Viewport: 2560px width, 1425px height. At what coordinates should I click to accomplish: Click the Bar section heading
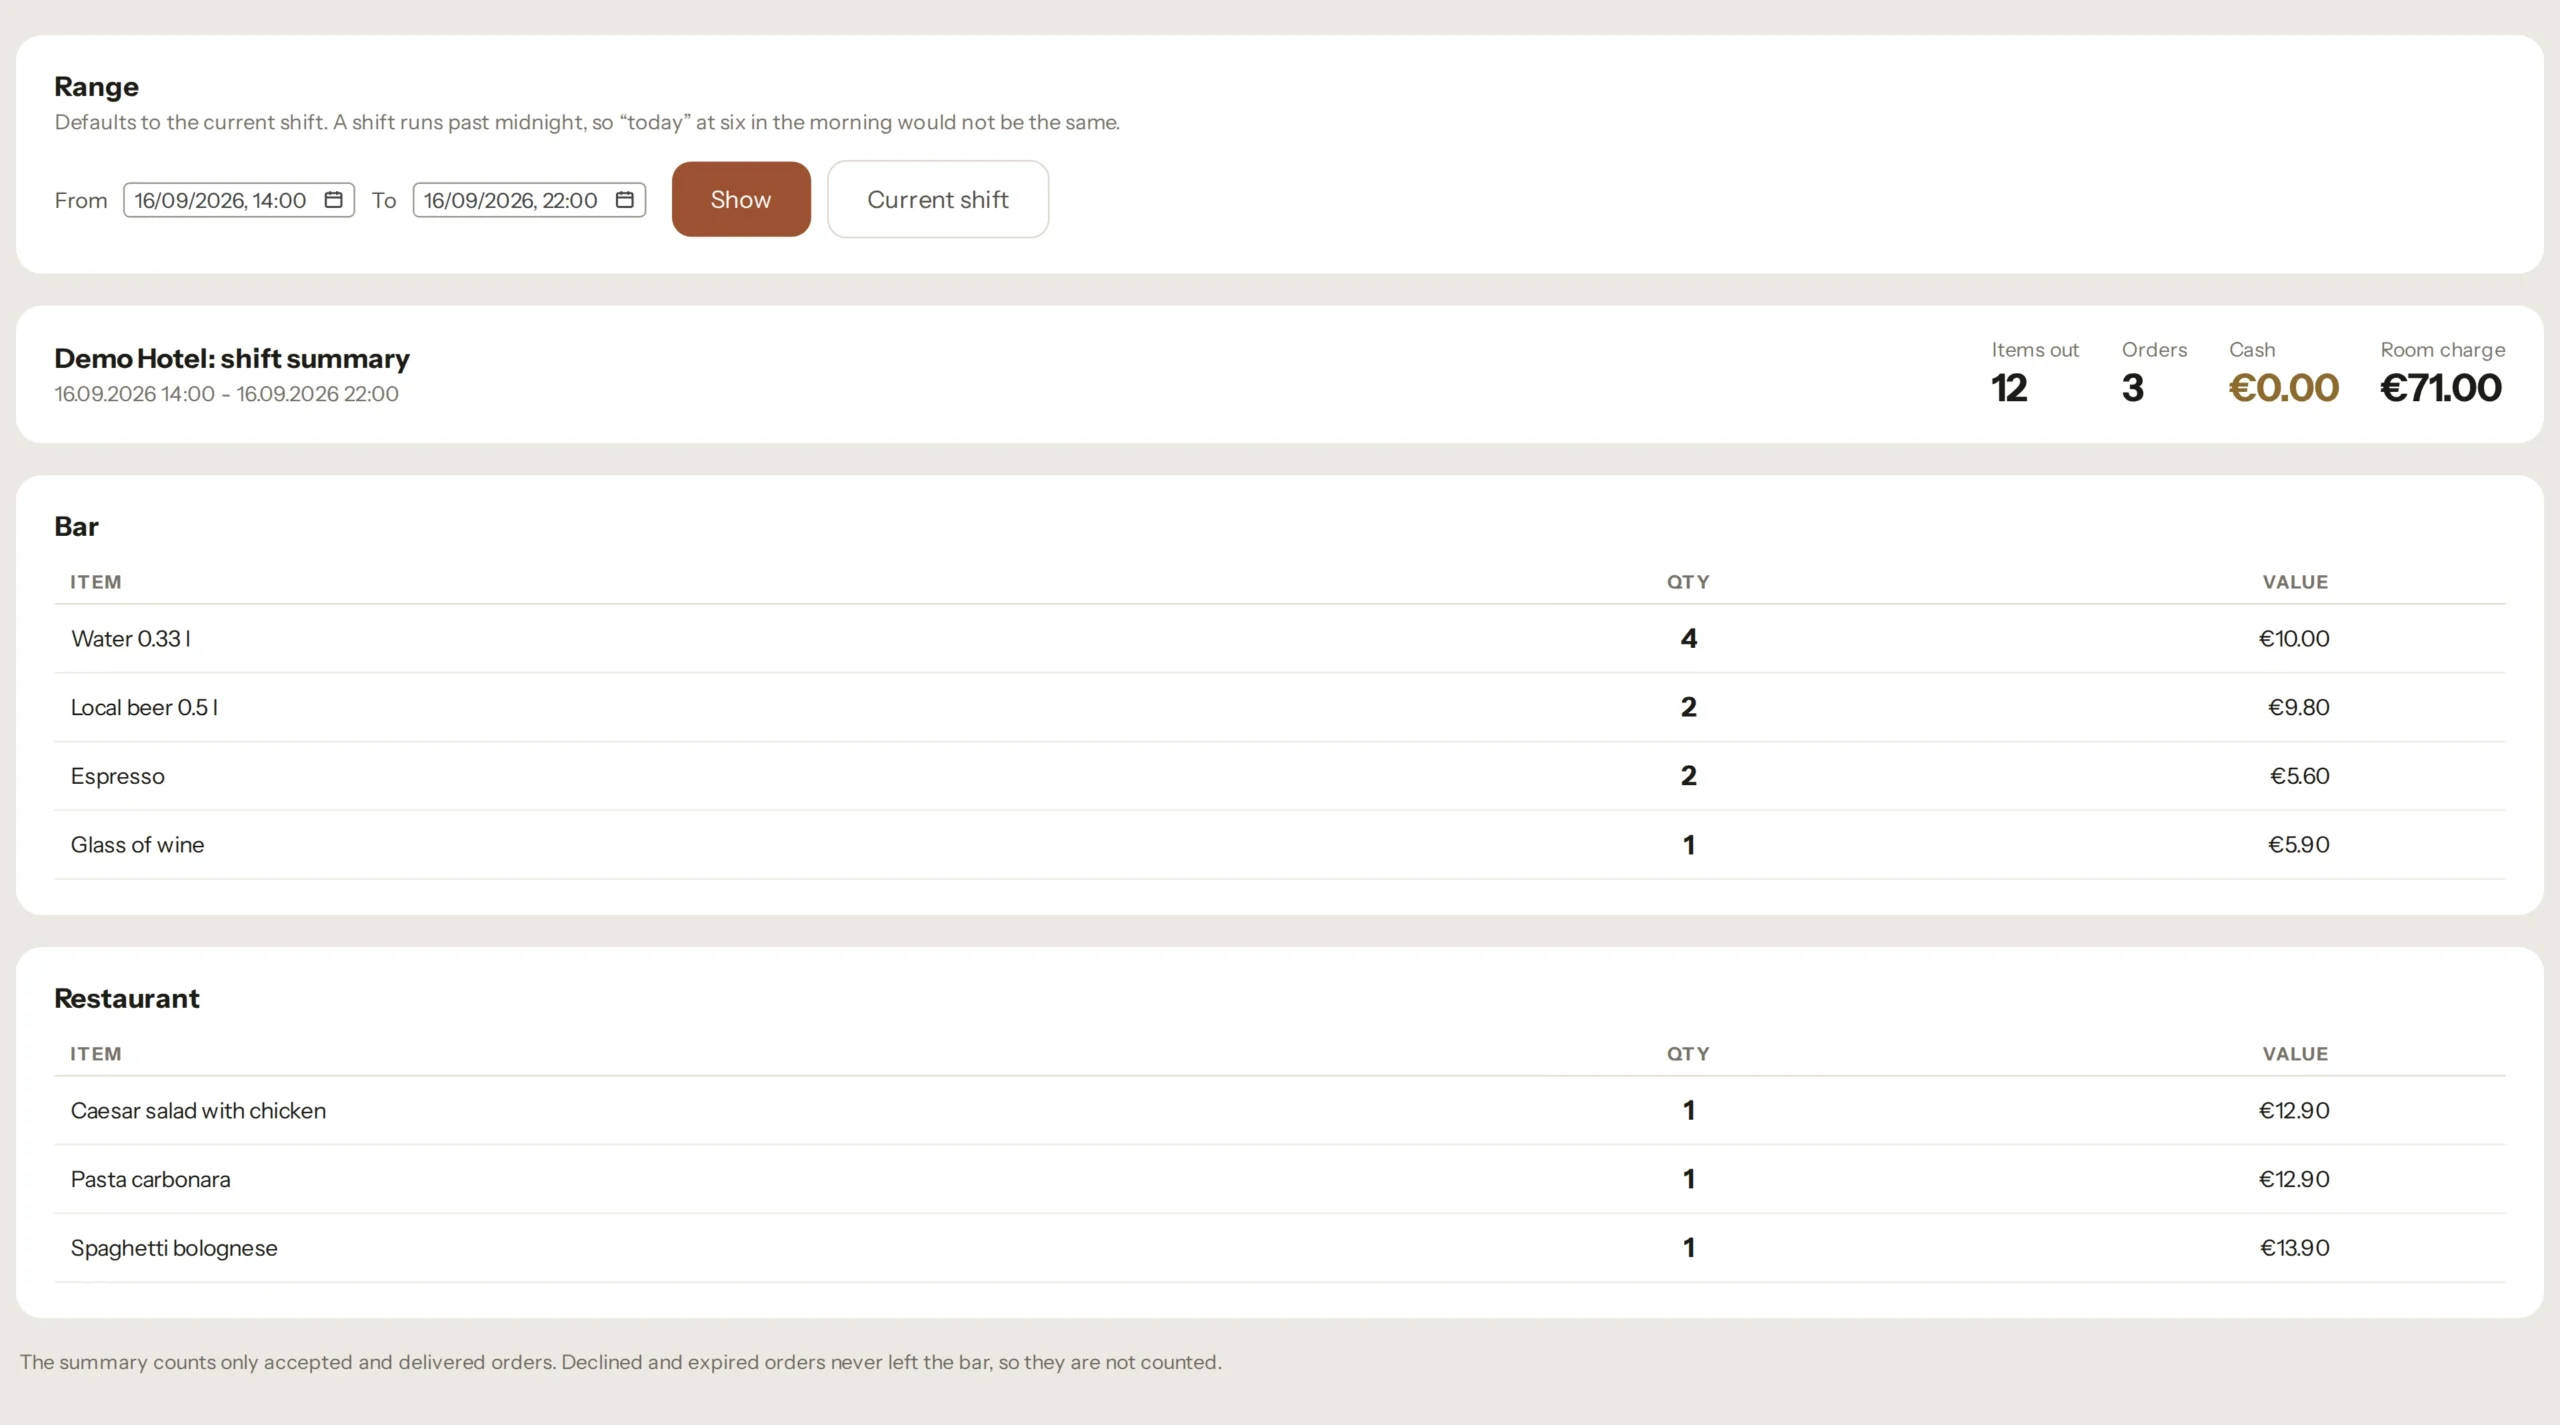pyautogui.click(x=76, y=527)
